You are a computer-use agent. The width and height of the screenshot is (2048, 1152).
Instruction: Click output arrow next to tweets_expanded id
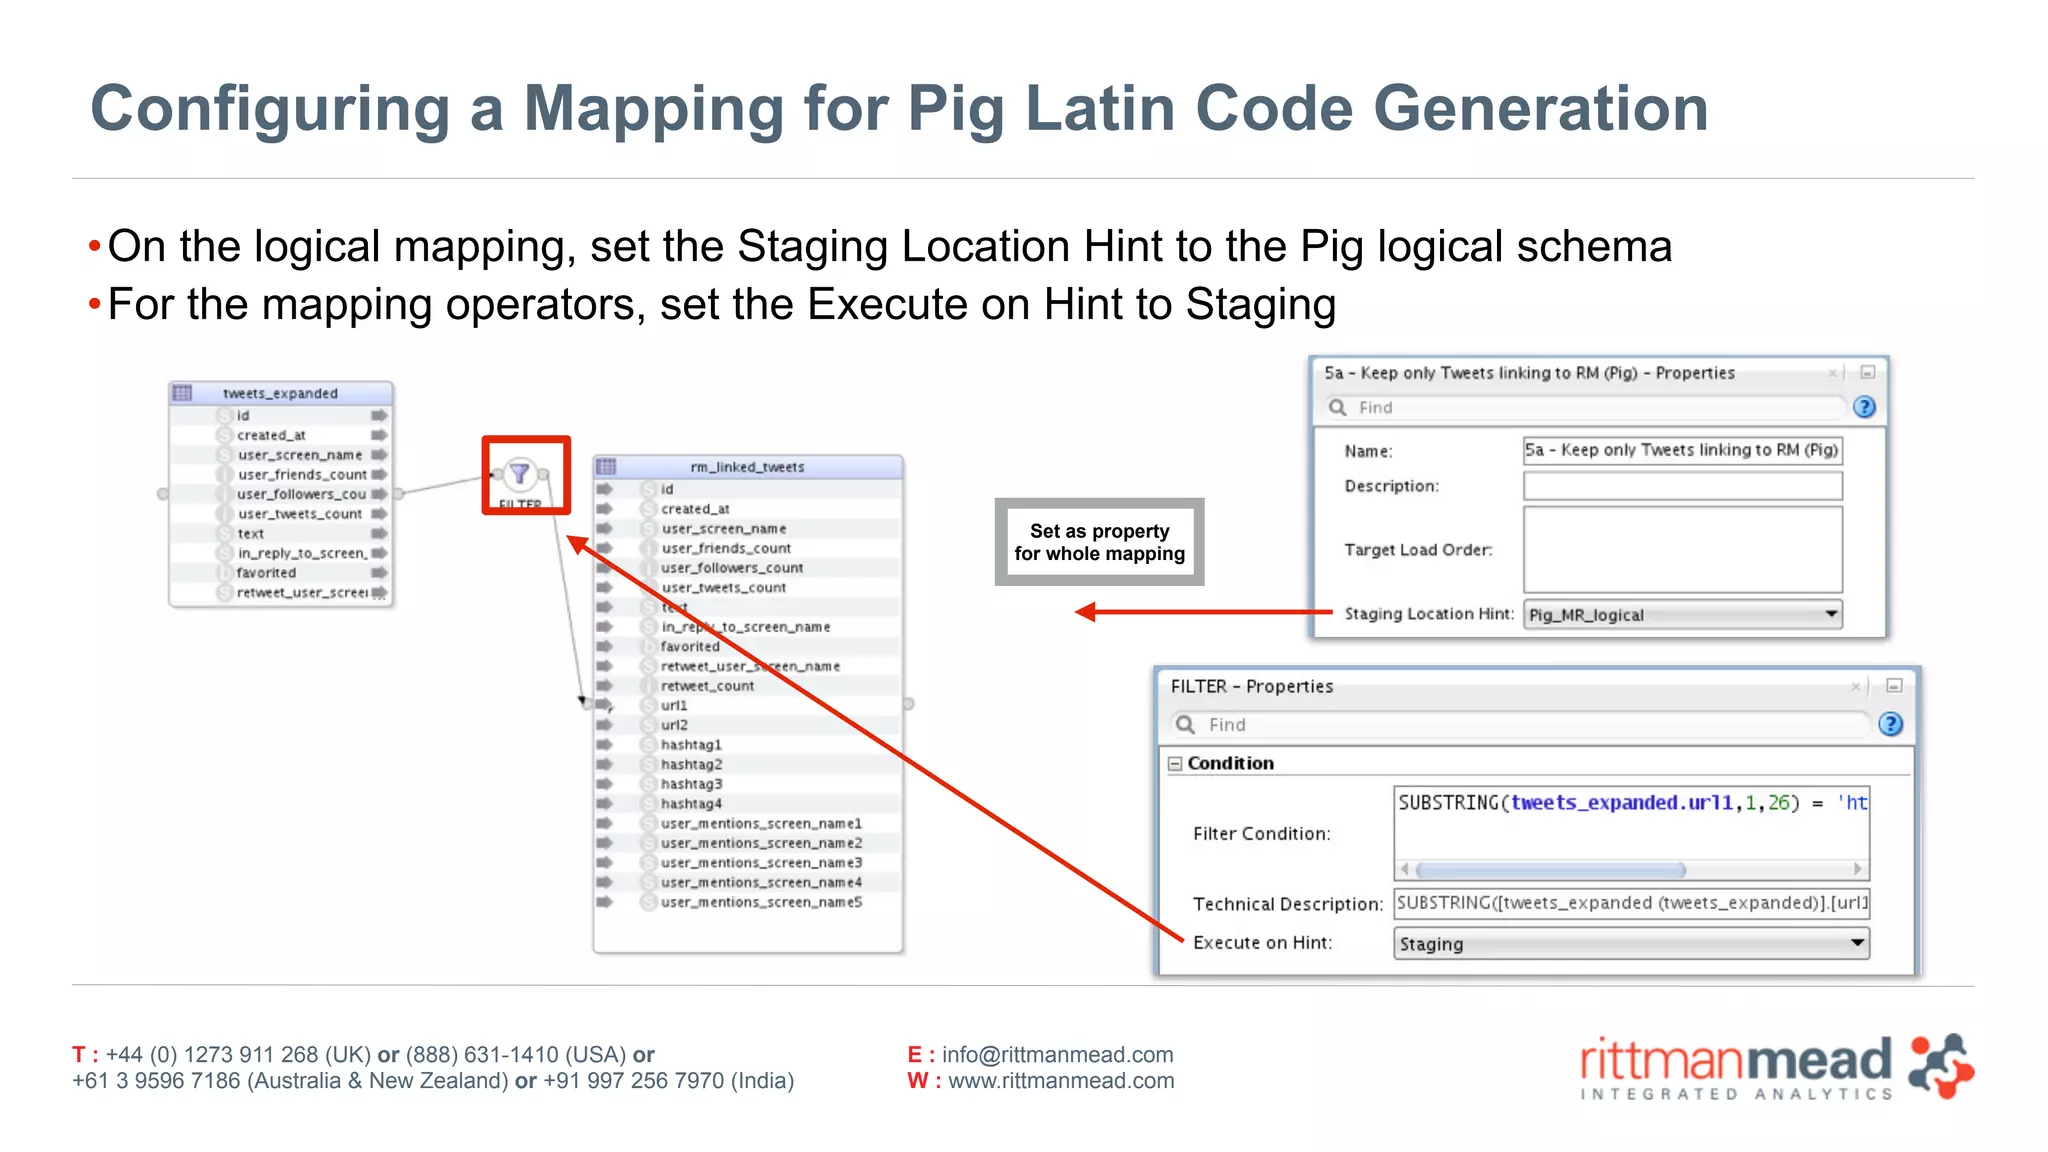[x=378, y=415]
